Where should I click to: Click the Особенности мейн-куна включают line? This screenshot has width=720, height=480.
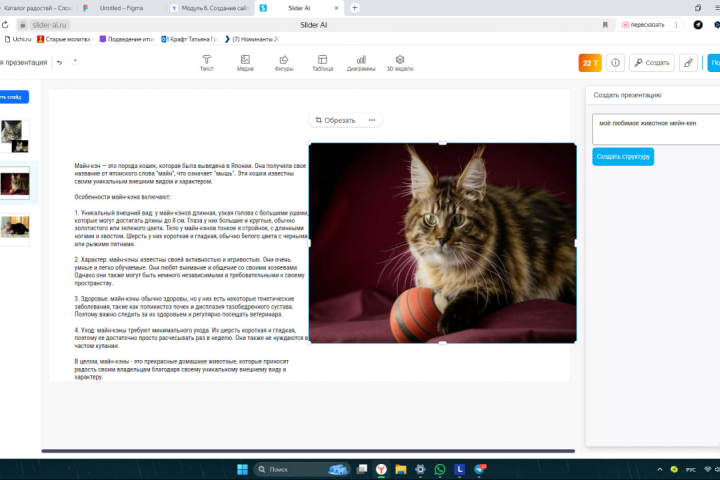pyautogui.click(x=123, y=197)
